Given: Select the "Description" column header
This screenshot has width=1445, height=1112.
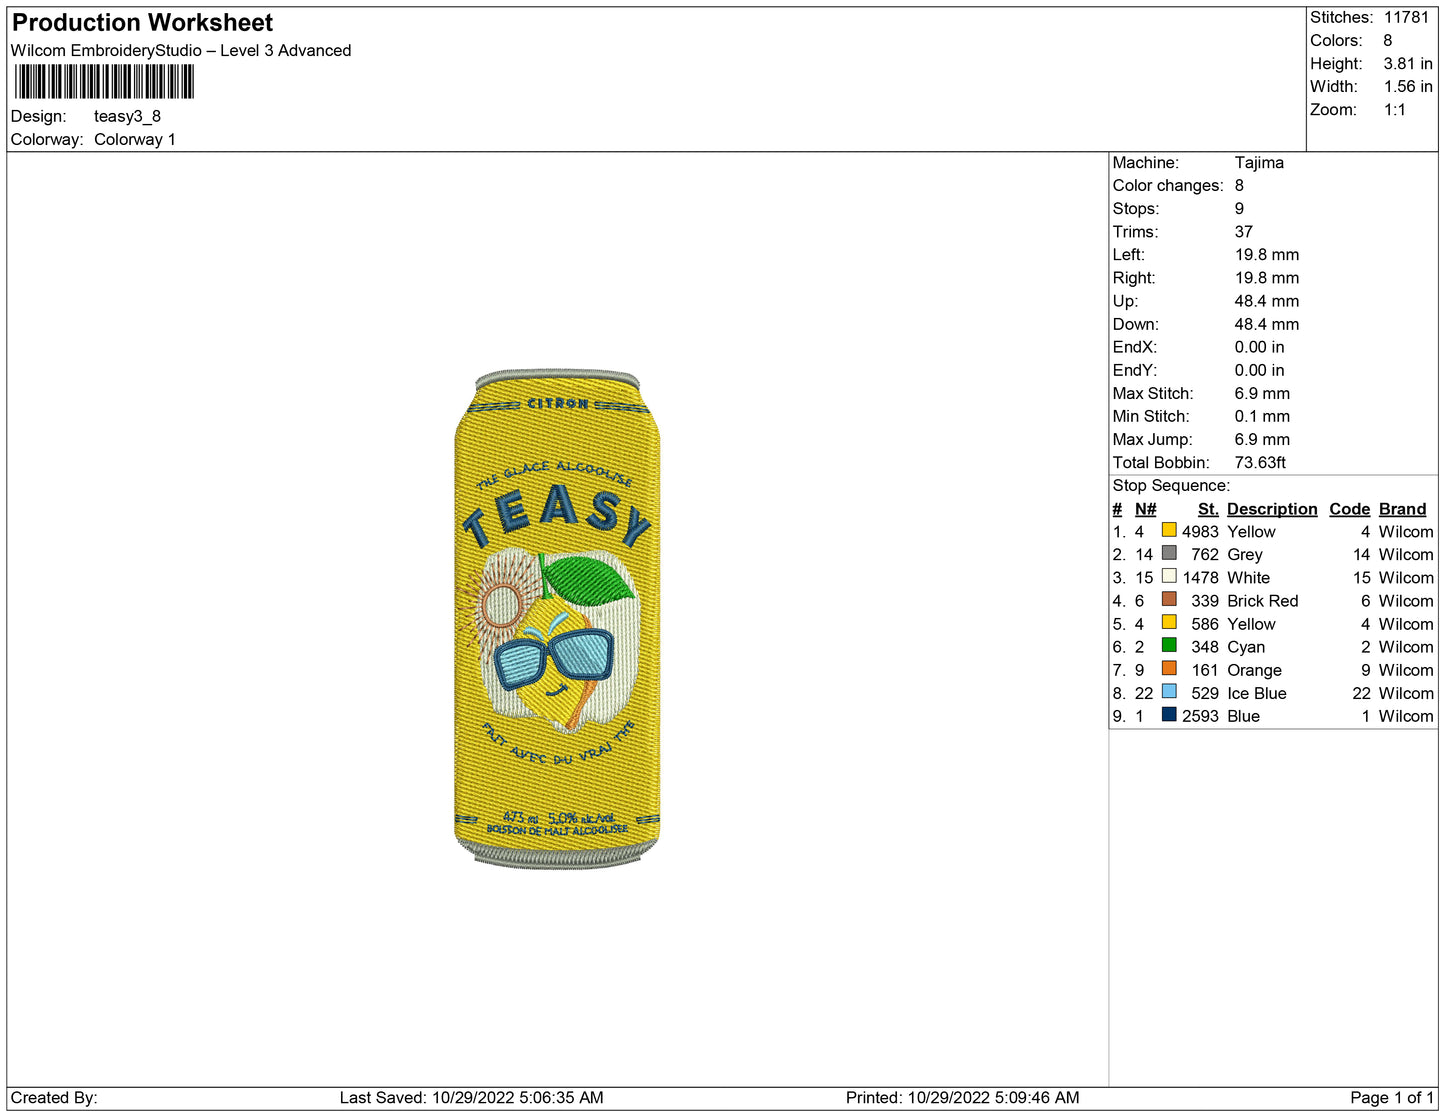Looking at the screenshot, I should (1272, 508).
